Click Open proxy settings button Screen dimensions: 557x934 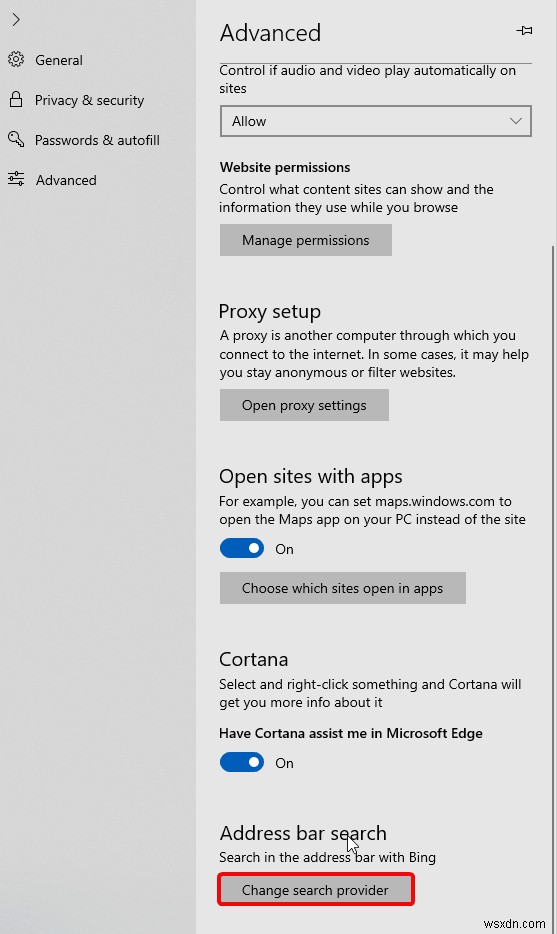(x=304, y=405)
